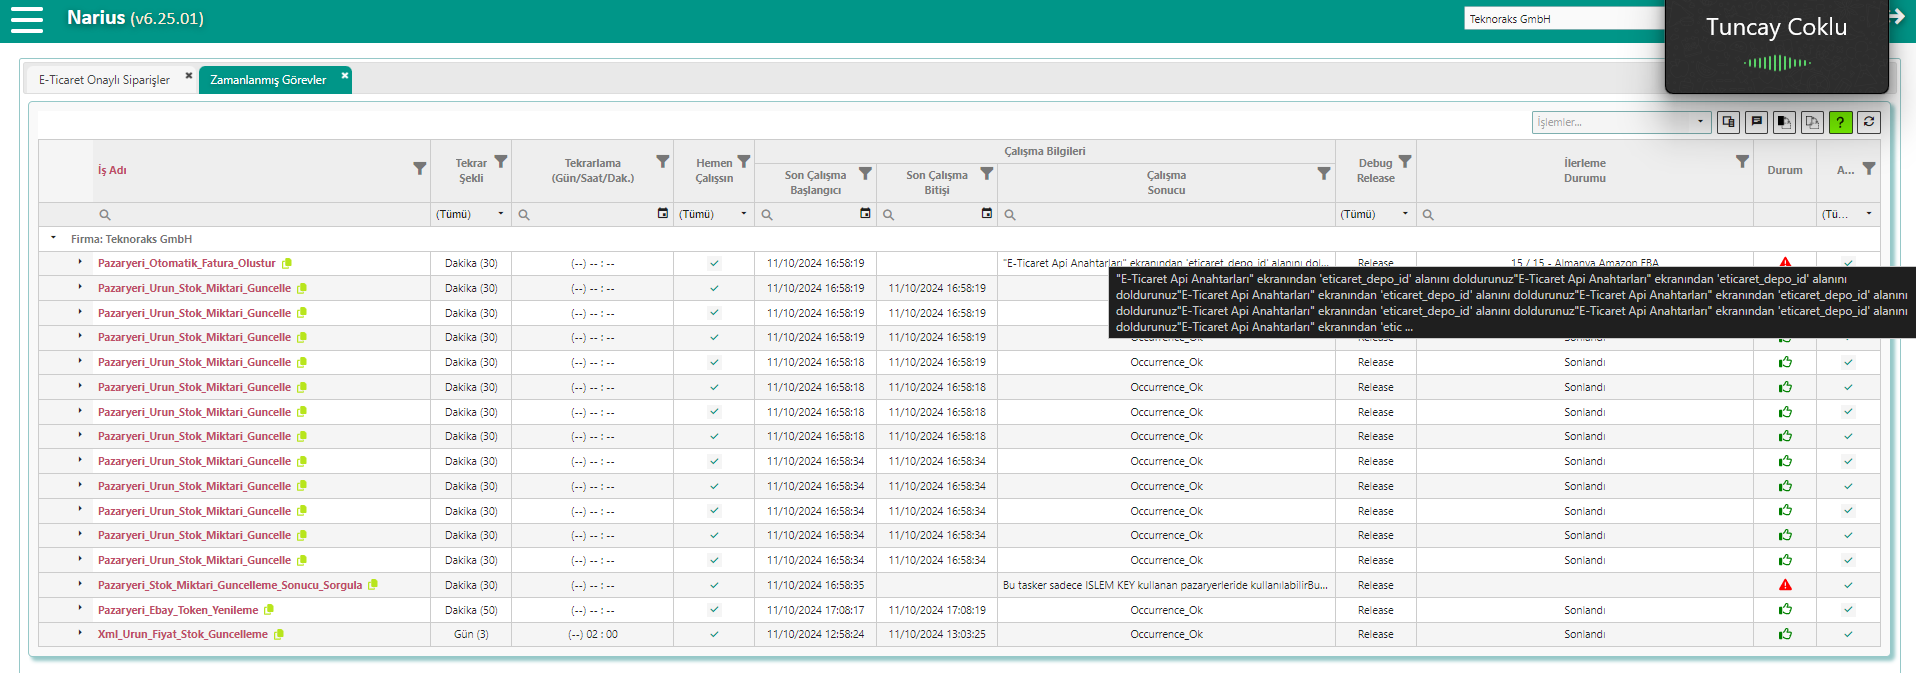Expand the Pazaryeri_Ebay_Token_Yenileme row
The height and width of the screenshot is (673, 1916).
[x=80, y=609]
